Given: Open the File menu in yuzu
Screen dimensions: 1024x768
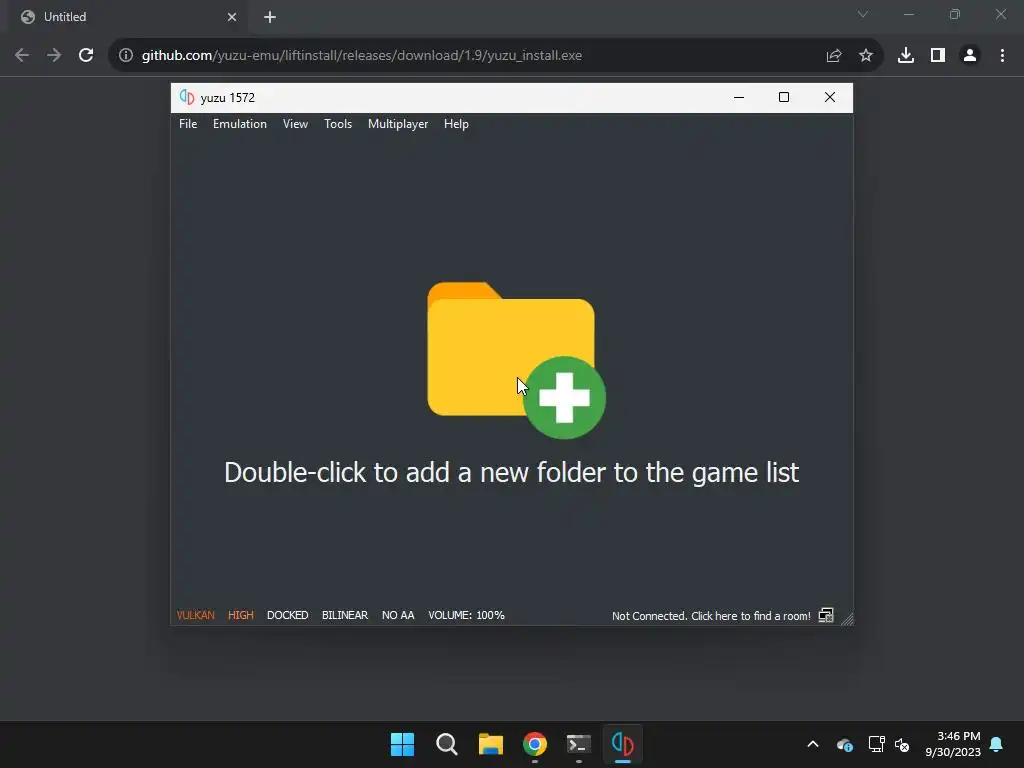Looking at the screenshot, I should [x=188, y=124].
